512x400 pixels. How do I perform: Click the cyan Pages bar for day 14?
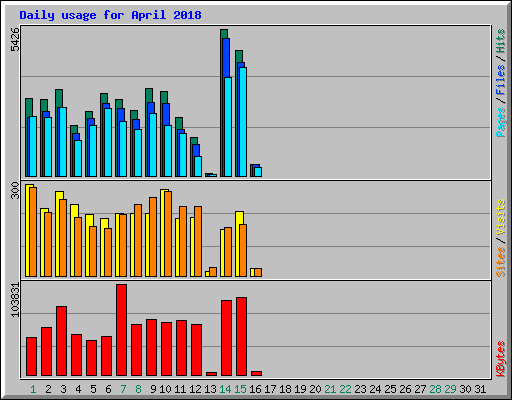(228, 127)
